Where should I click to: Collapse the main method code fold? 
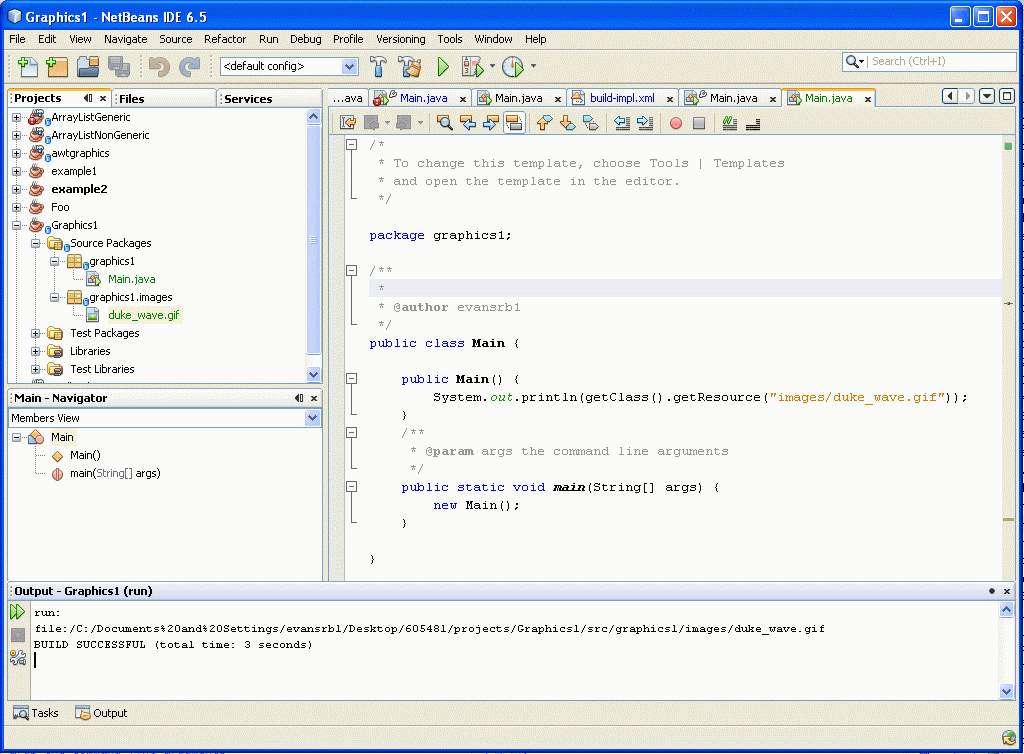point(351,486)
